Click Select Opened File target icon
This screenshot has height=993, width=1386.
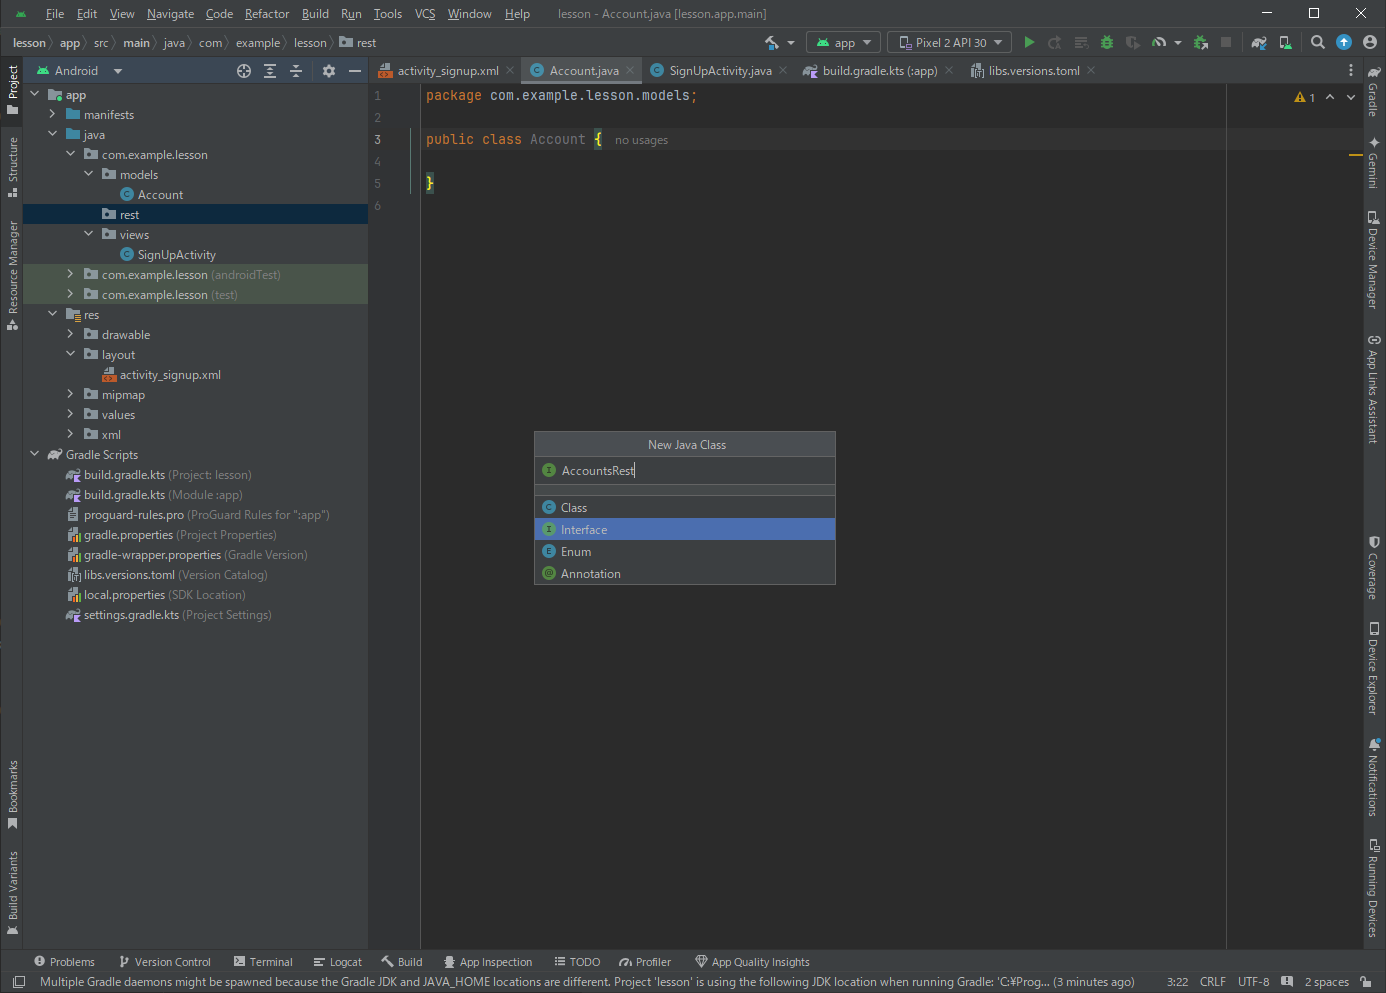pyautogui.click(x=244, y=71)
